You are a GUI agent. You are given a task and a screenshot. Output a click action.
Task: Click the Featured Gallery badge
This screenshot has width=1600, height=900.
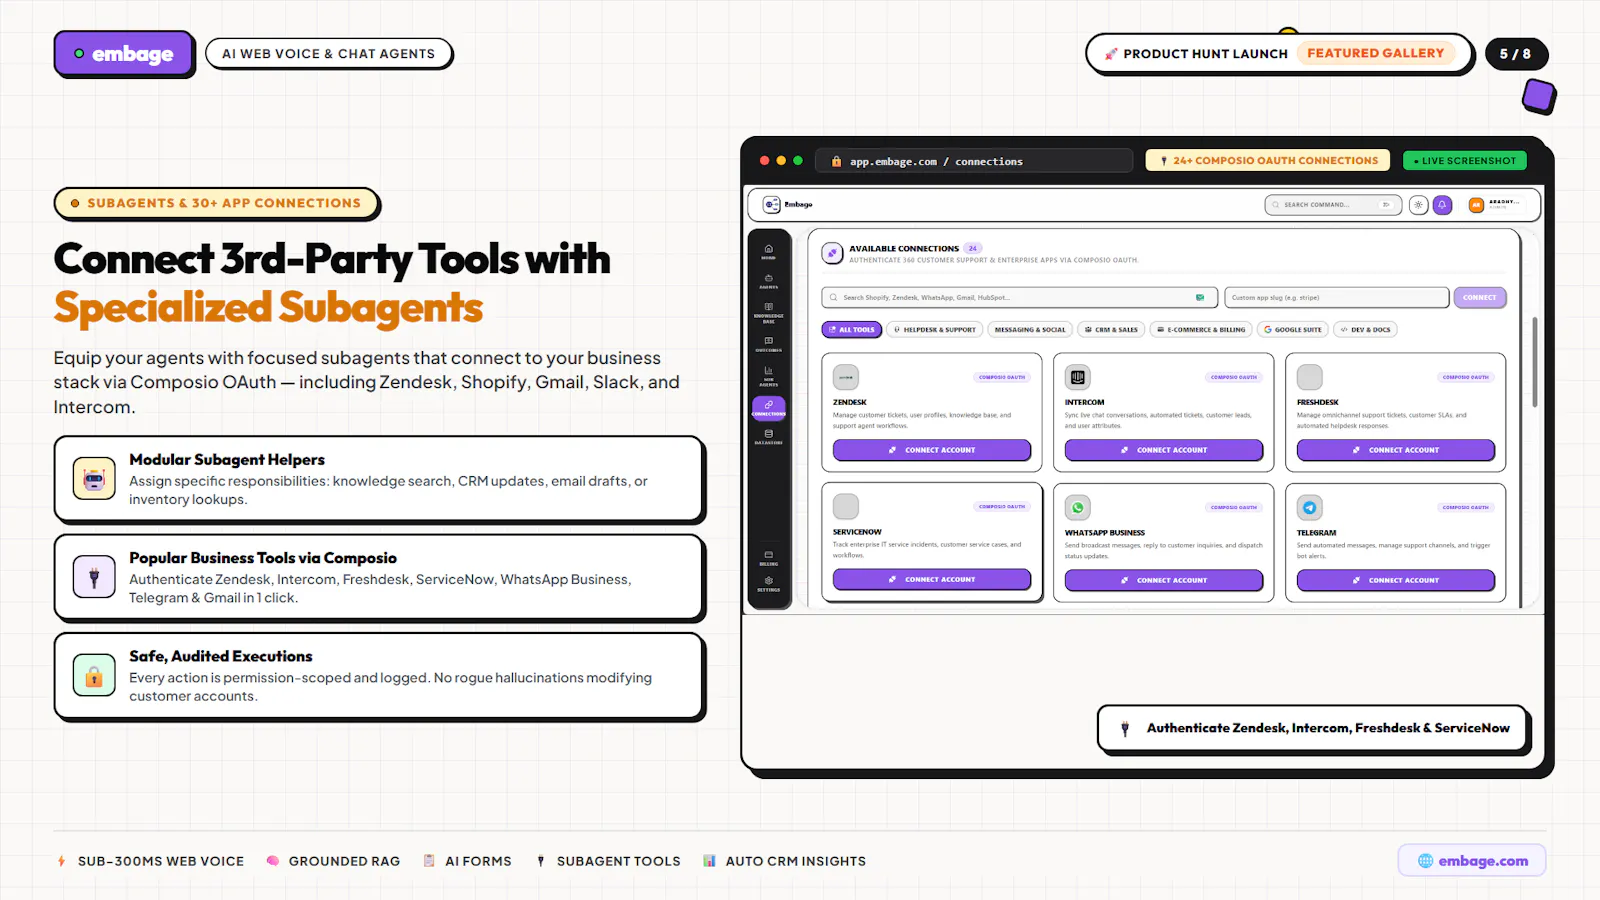tap(1375, 53)
